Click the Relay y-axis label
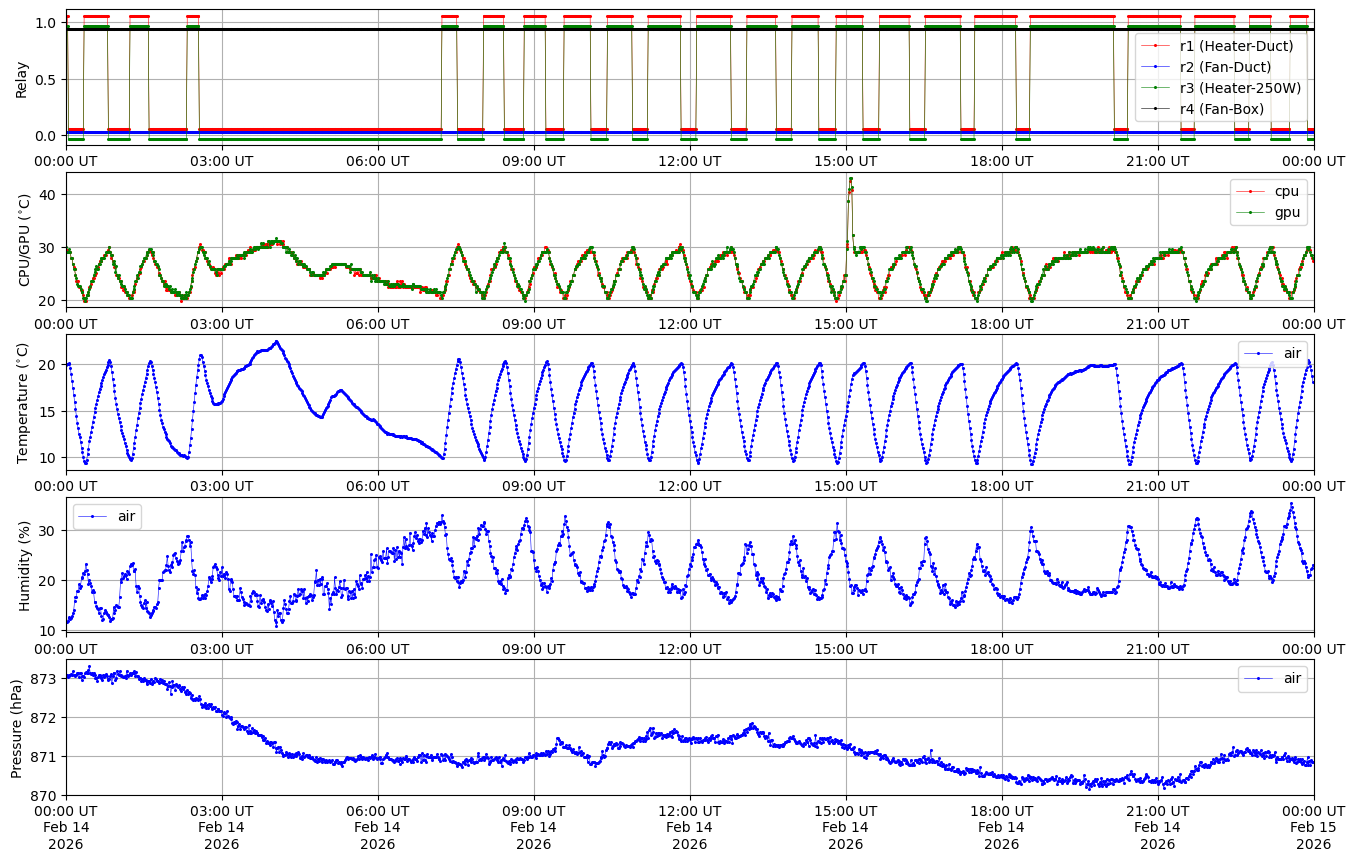This screenshot has height=861, width=1355. coord(22,77)
